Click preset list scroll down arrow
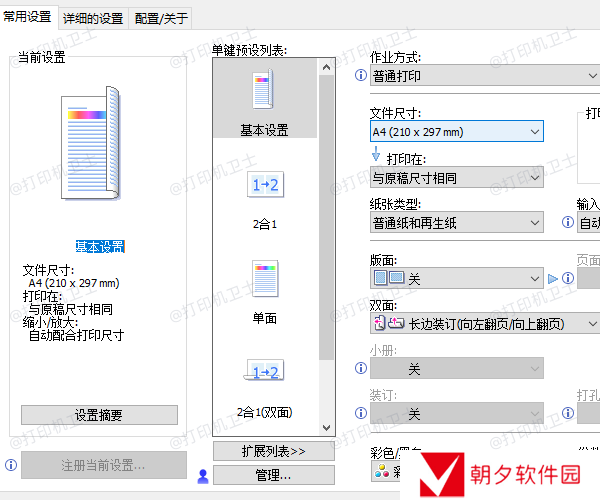The width and height of the screenshot is (600, 500). (326, 427)
